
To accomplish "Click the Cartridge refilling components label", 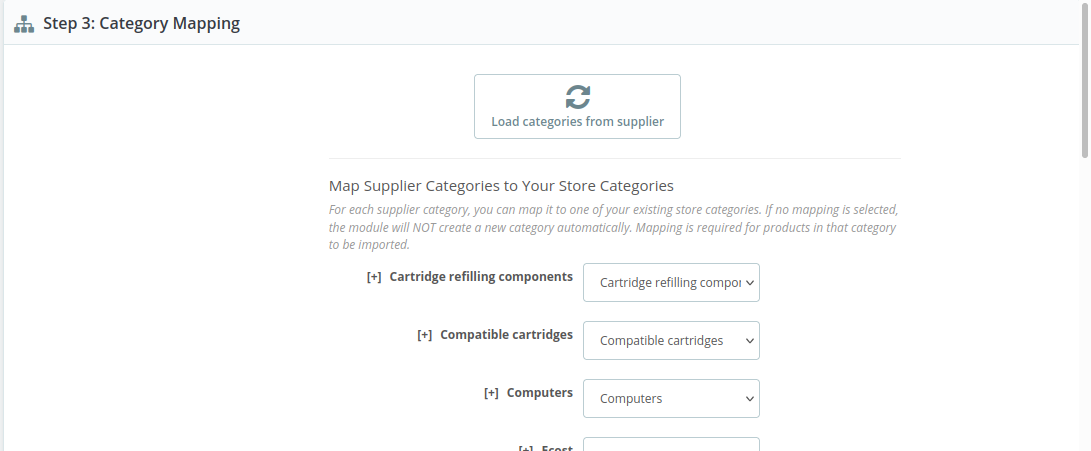I will click(x=481, y=277).
